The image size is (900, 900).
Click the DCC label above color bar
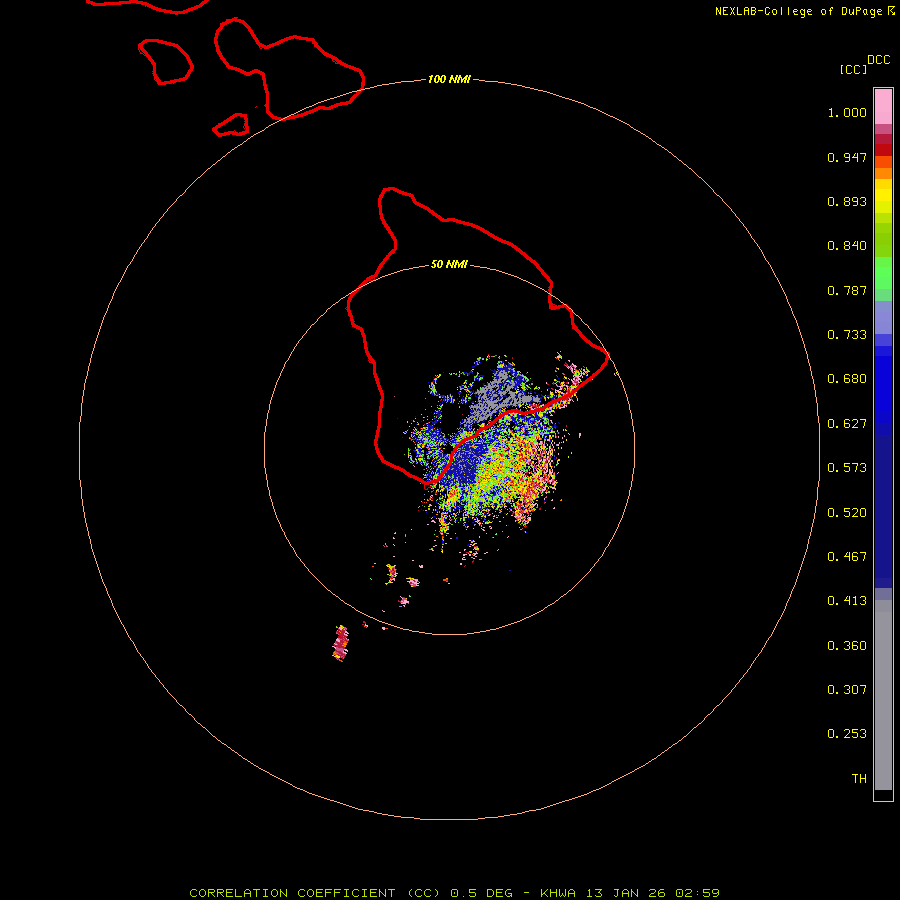click(x=879, y=60)
